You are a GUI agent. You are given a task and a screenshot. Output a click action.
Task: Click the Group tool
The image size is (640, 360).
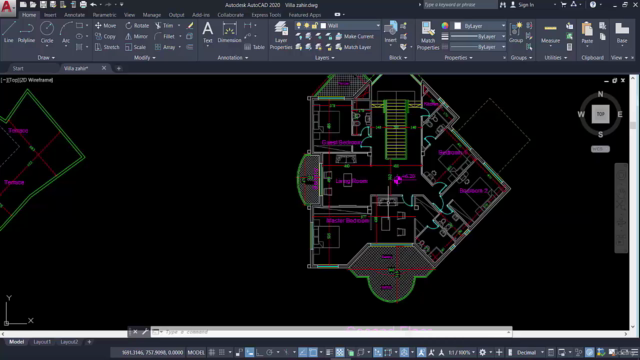516,33
